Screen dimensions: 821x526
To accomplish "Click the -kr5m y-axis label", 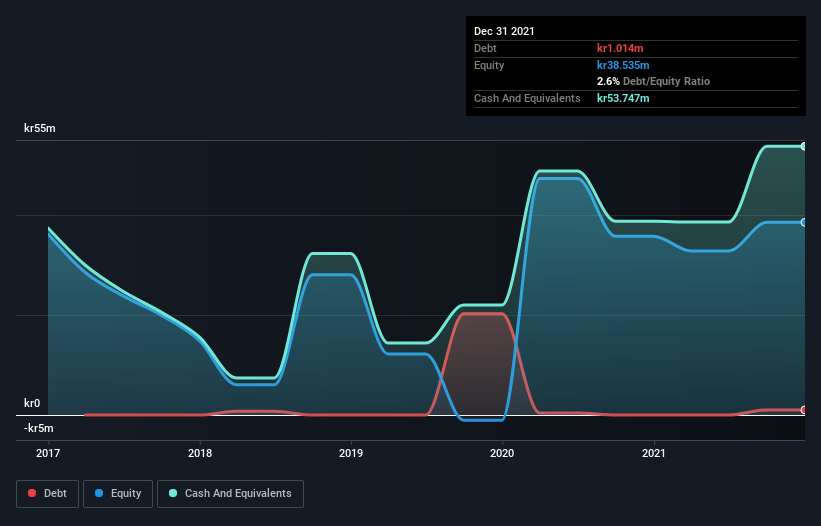I will click(x=39, y=428).
